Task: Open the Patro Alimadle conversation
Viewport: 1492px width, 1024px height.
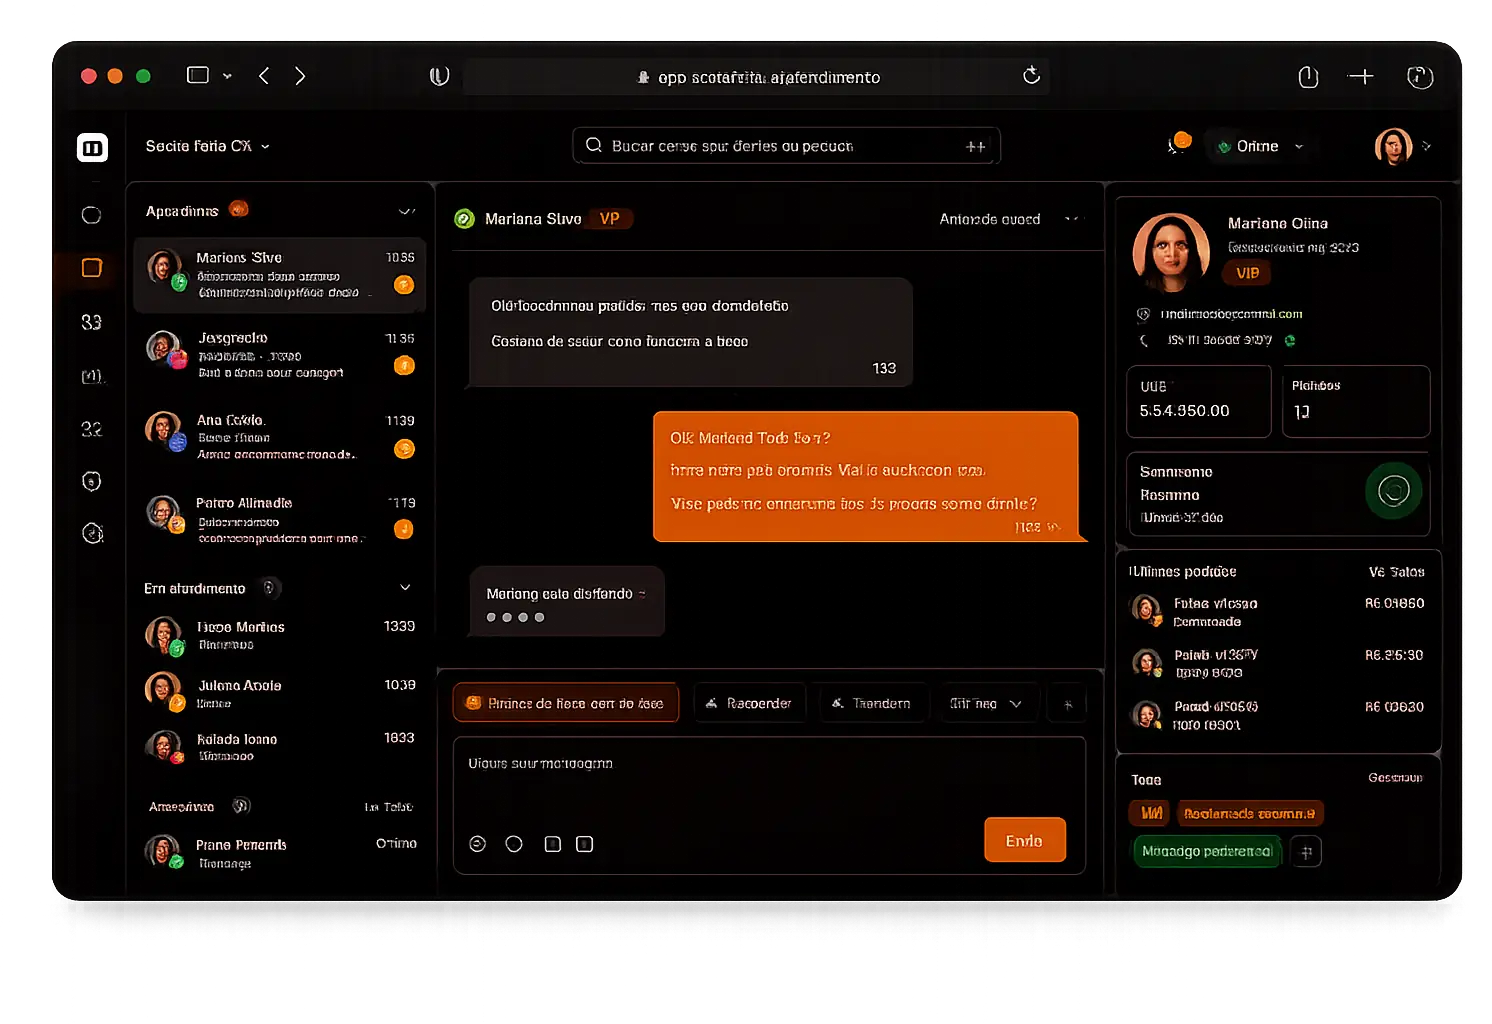Action: coord(280,520)
